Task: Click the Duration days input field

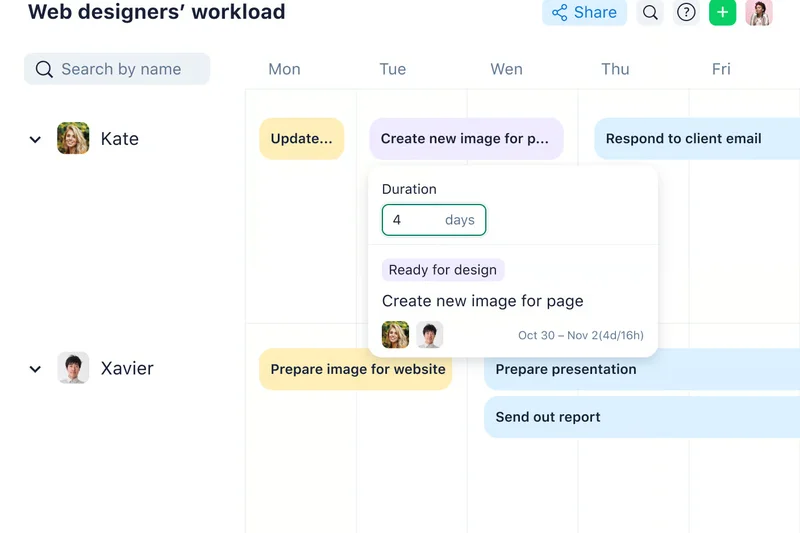Action: click(433, 220)
